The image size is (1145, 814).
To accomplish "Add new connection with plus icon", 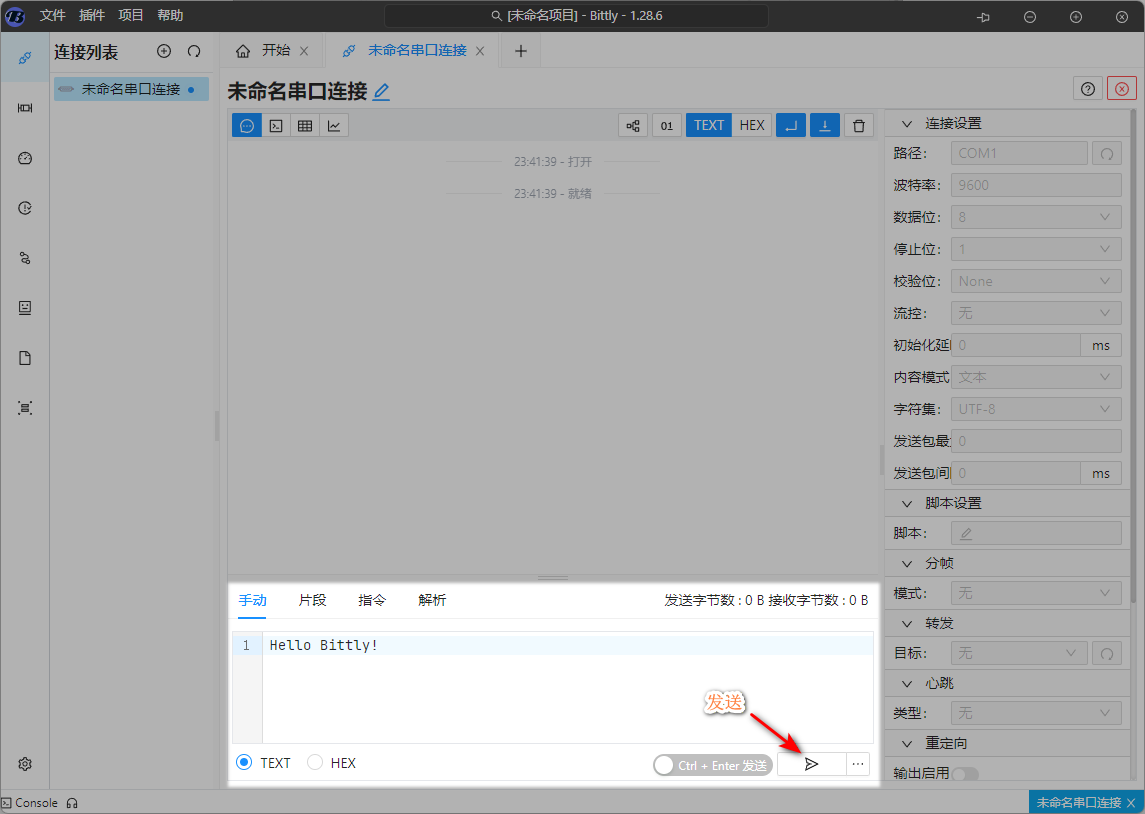I will pos(164,51).
